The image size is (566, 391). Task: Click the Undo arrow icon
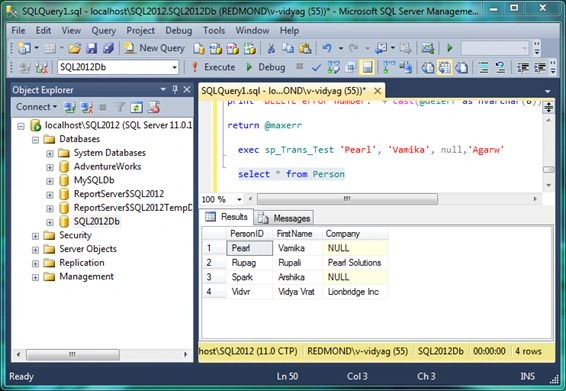[327, 48]
